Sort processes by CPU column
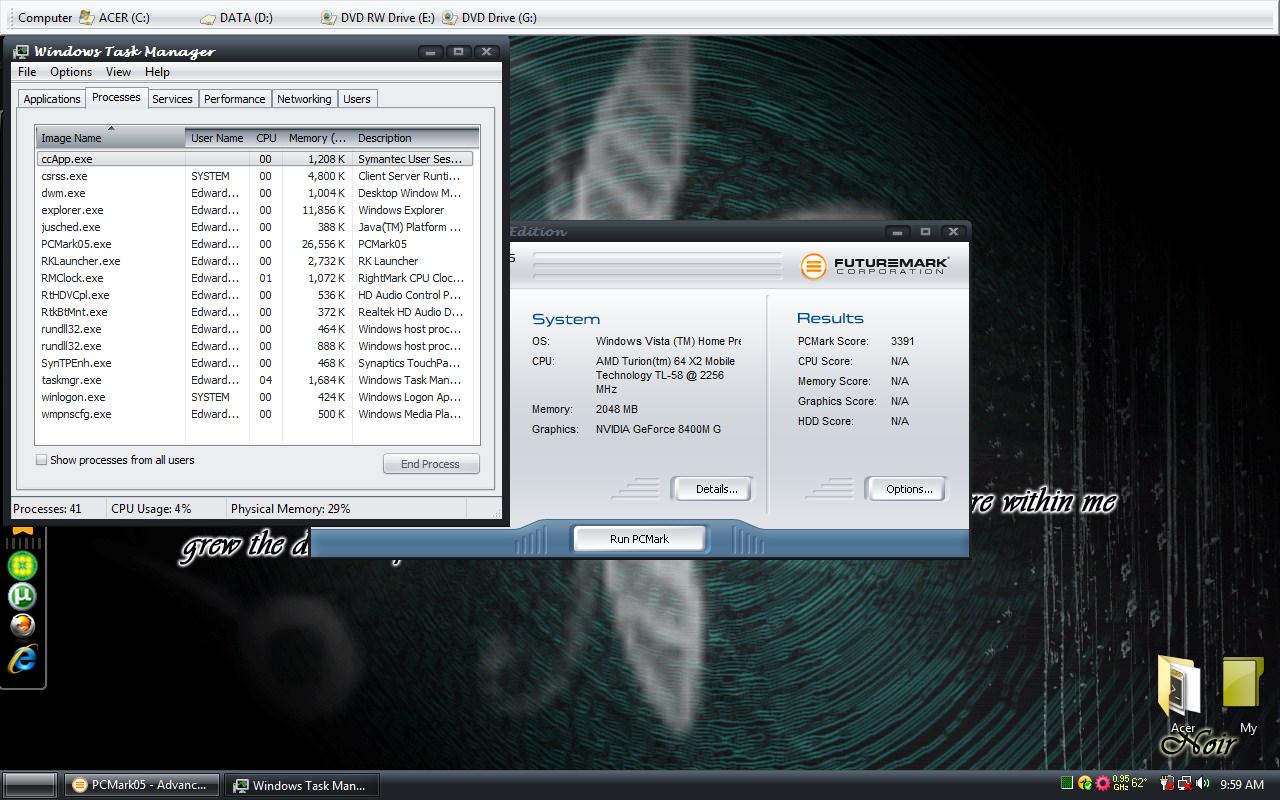This screenshot has width=1280, height=800. (266, 138)
